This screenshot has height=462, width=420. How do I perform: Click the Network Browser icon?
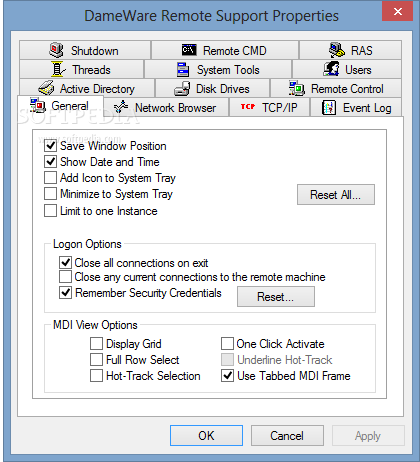click(x=121, y=107)
